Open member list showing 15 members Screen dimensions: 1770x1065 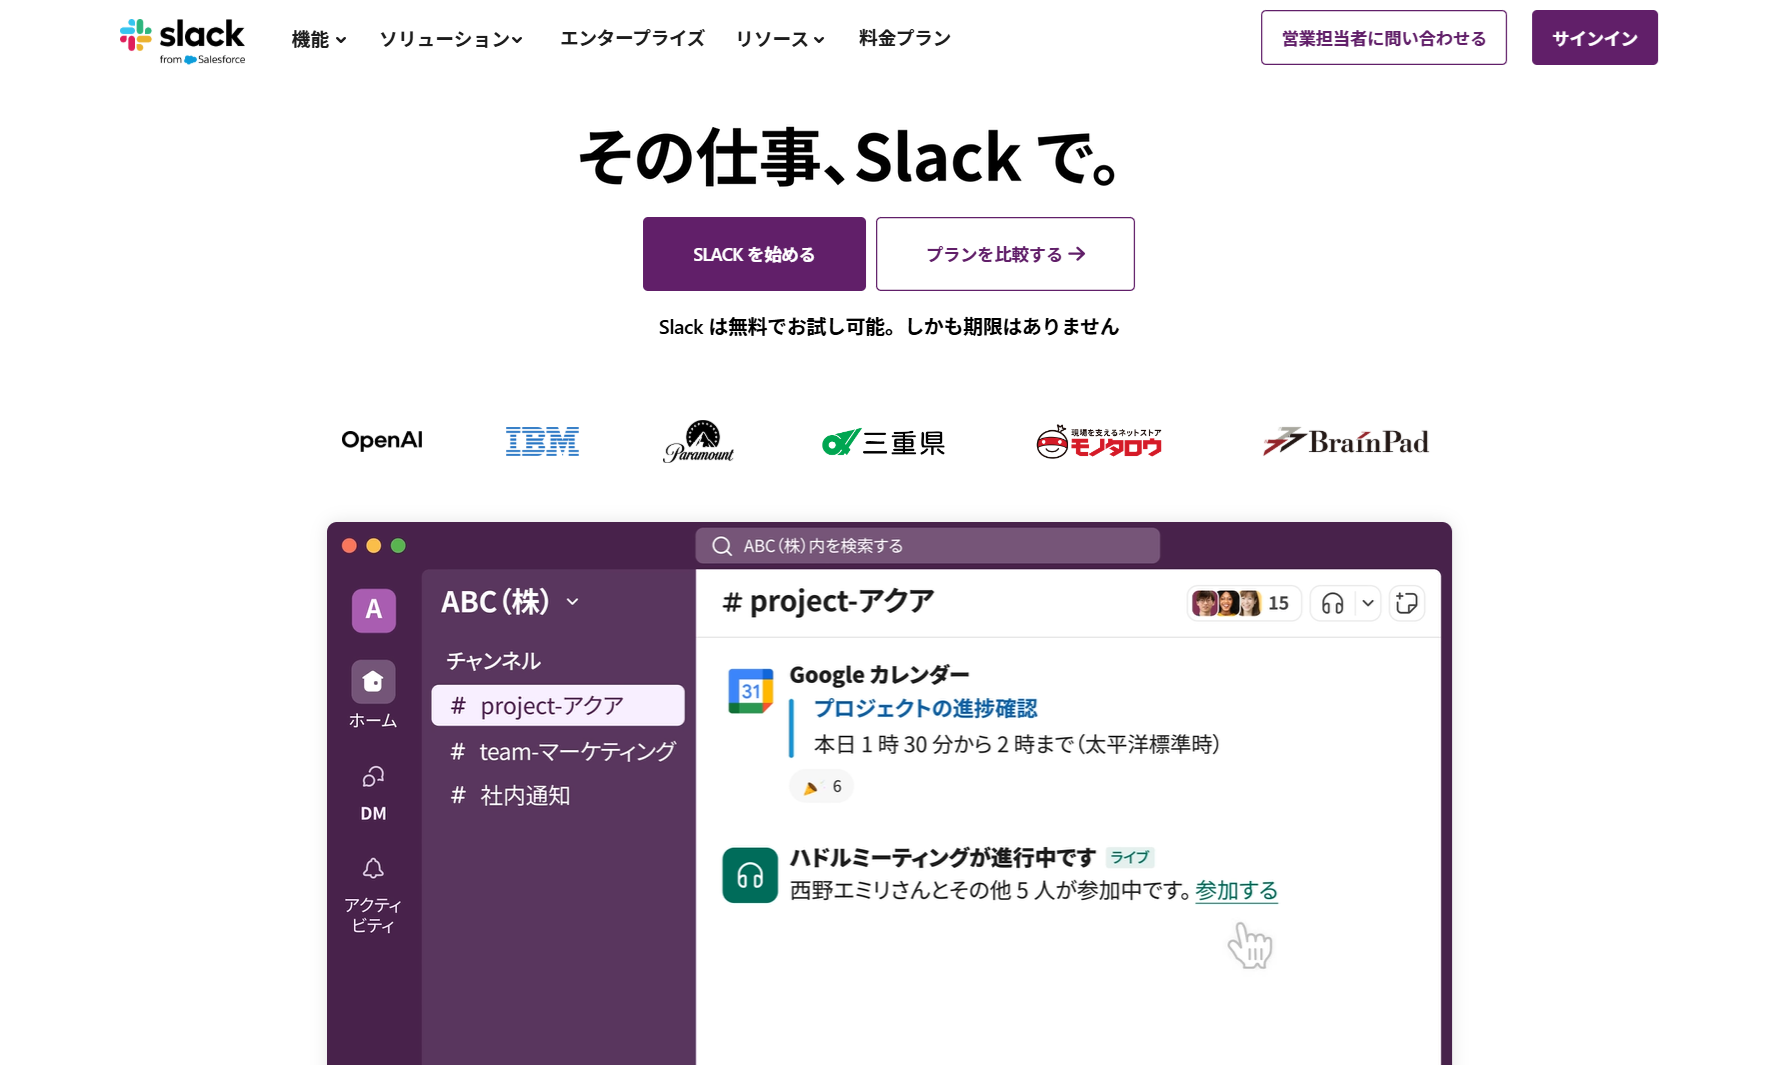1243,603
